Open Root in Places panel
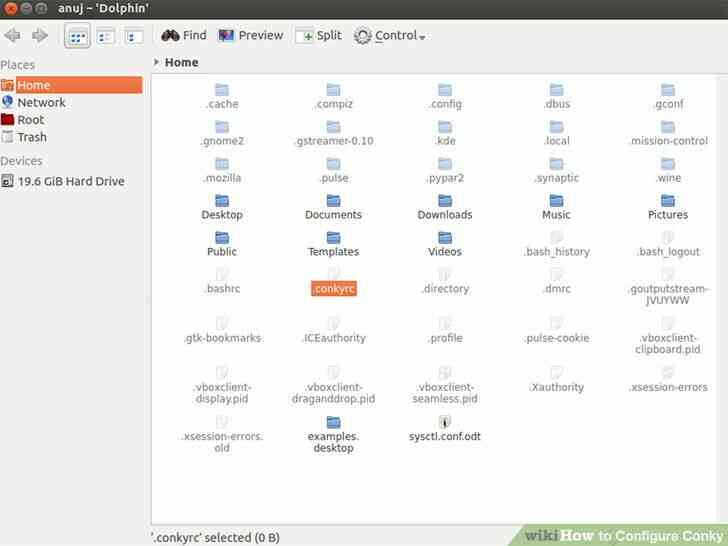 tap(23, 120)
